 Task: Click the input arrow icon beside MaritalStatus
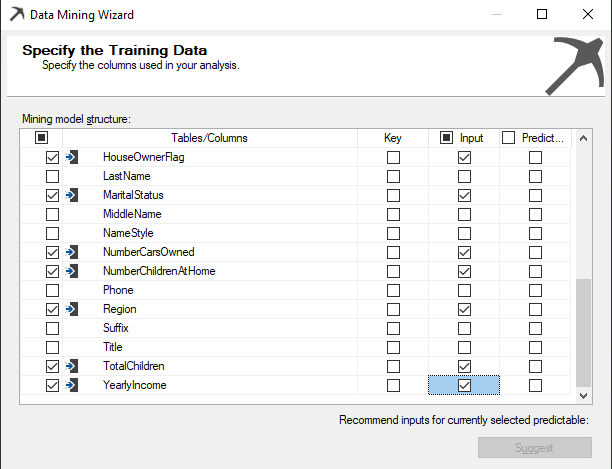(72, 195)
